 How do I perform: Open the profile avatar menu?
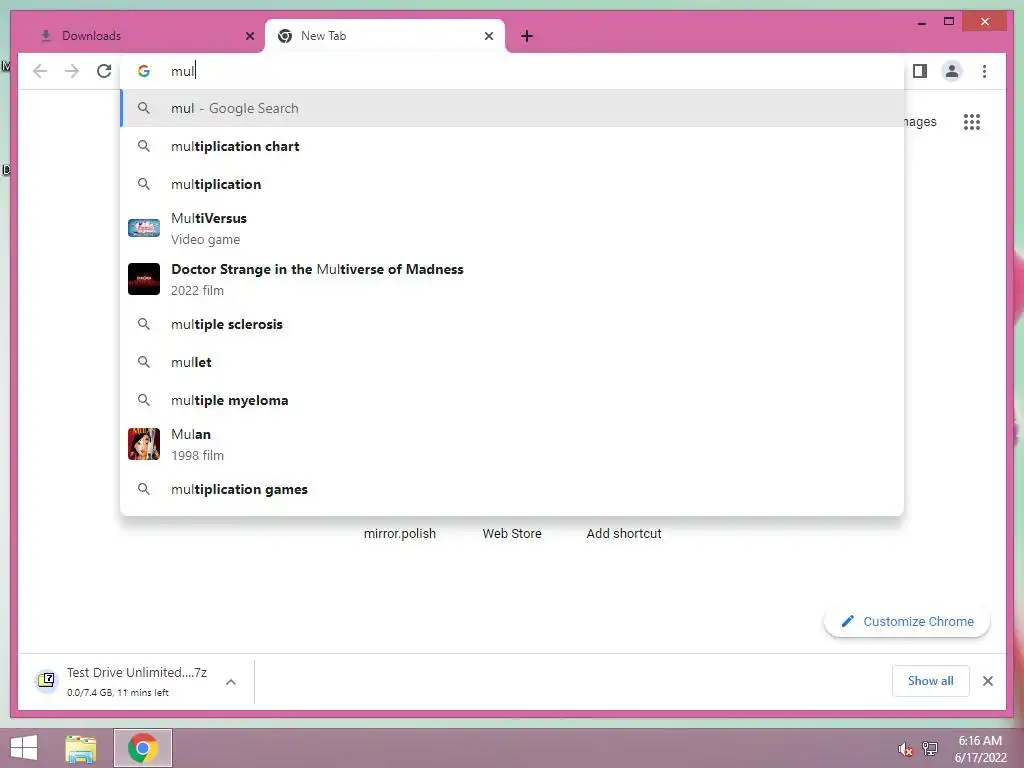952,71
